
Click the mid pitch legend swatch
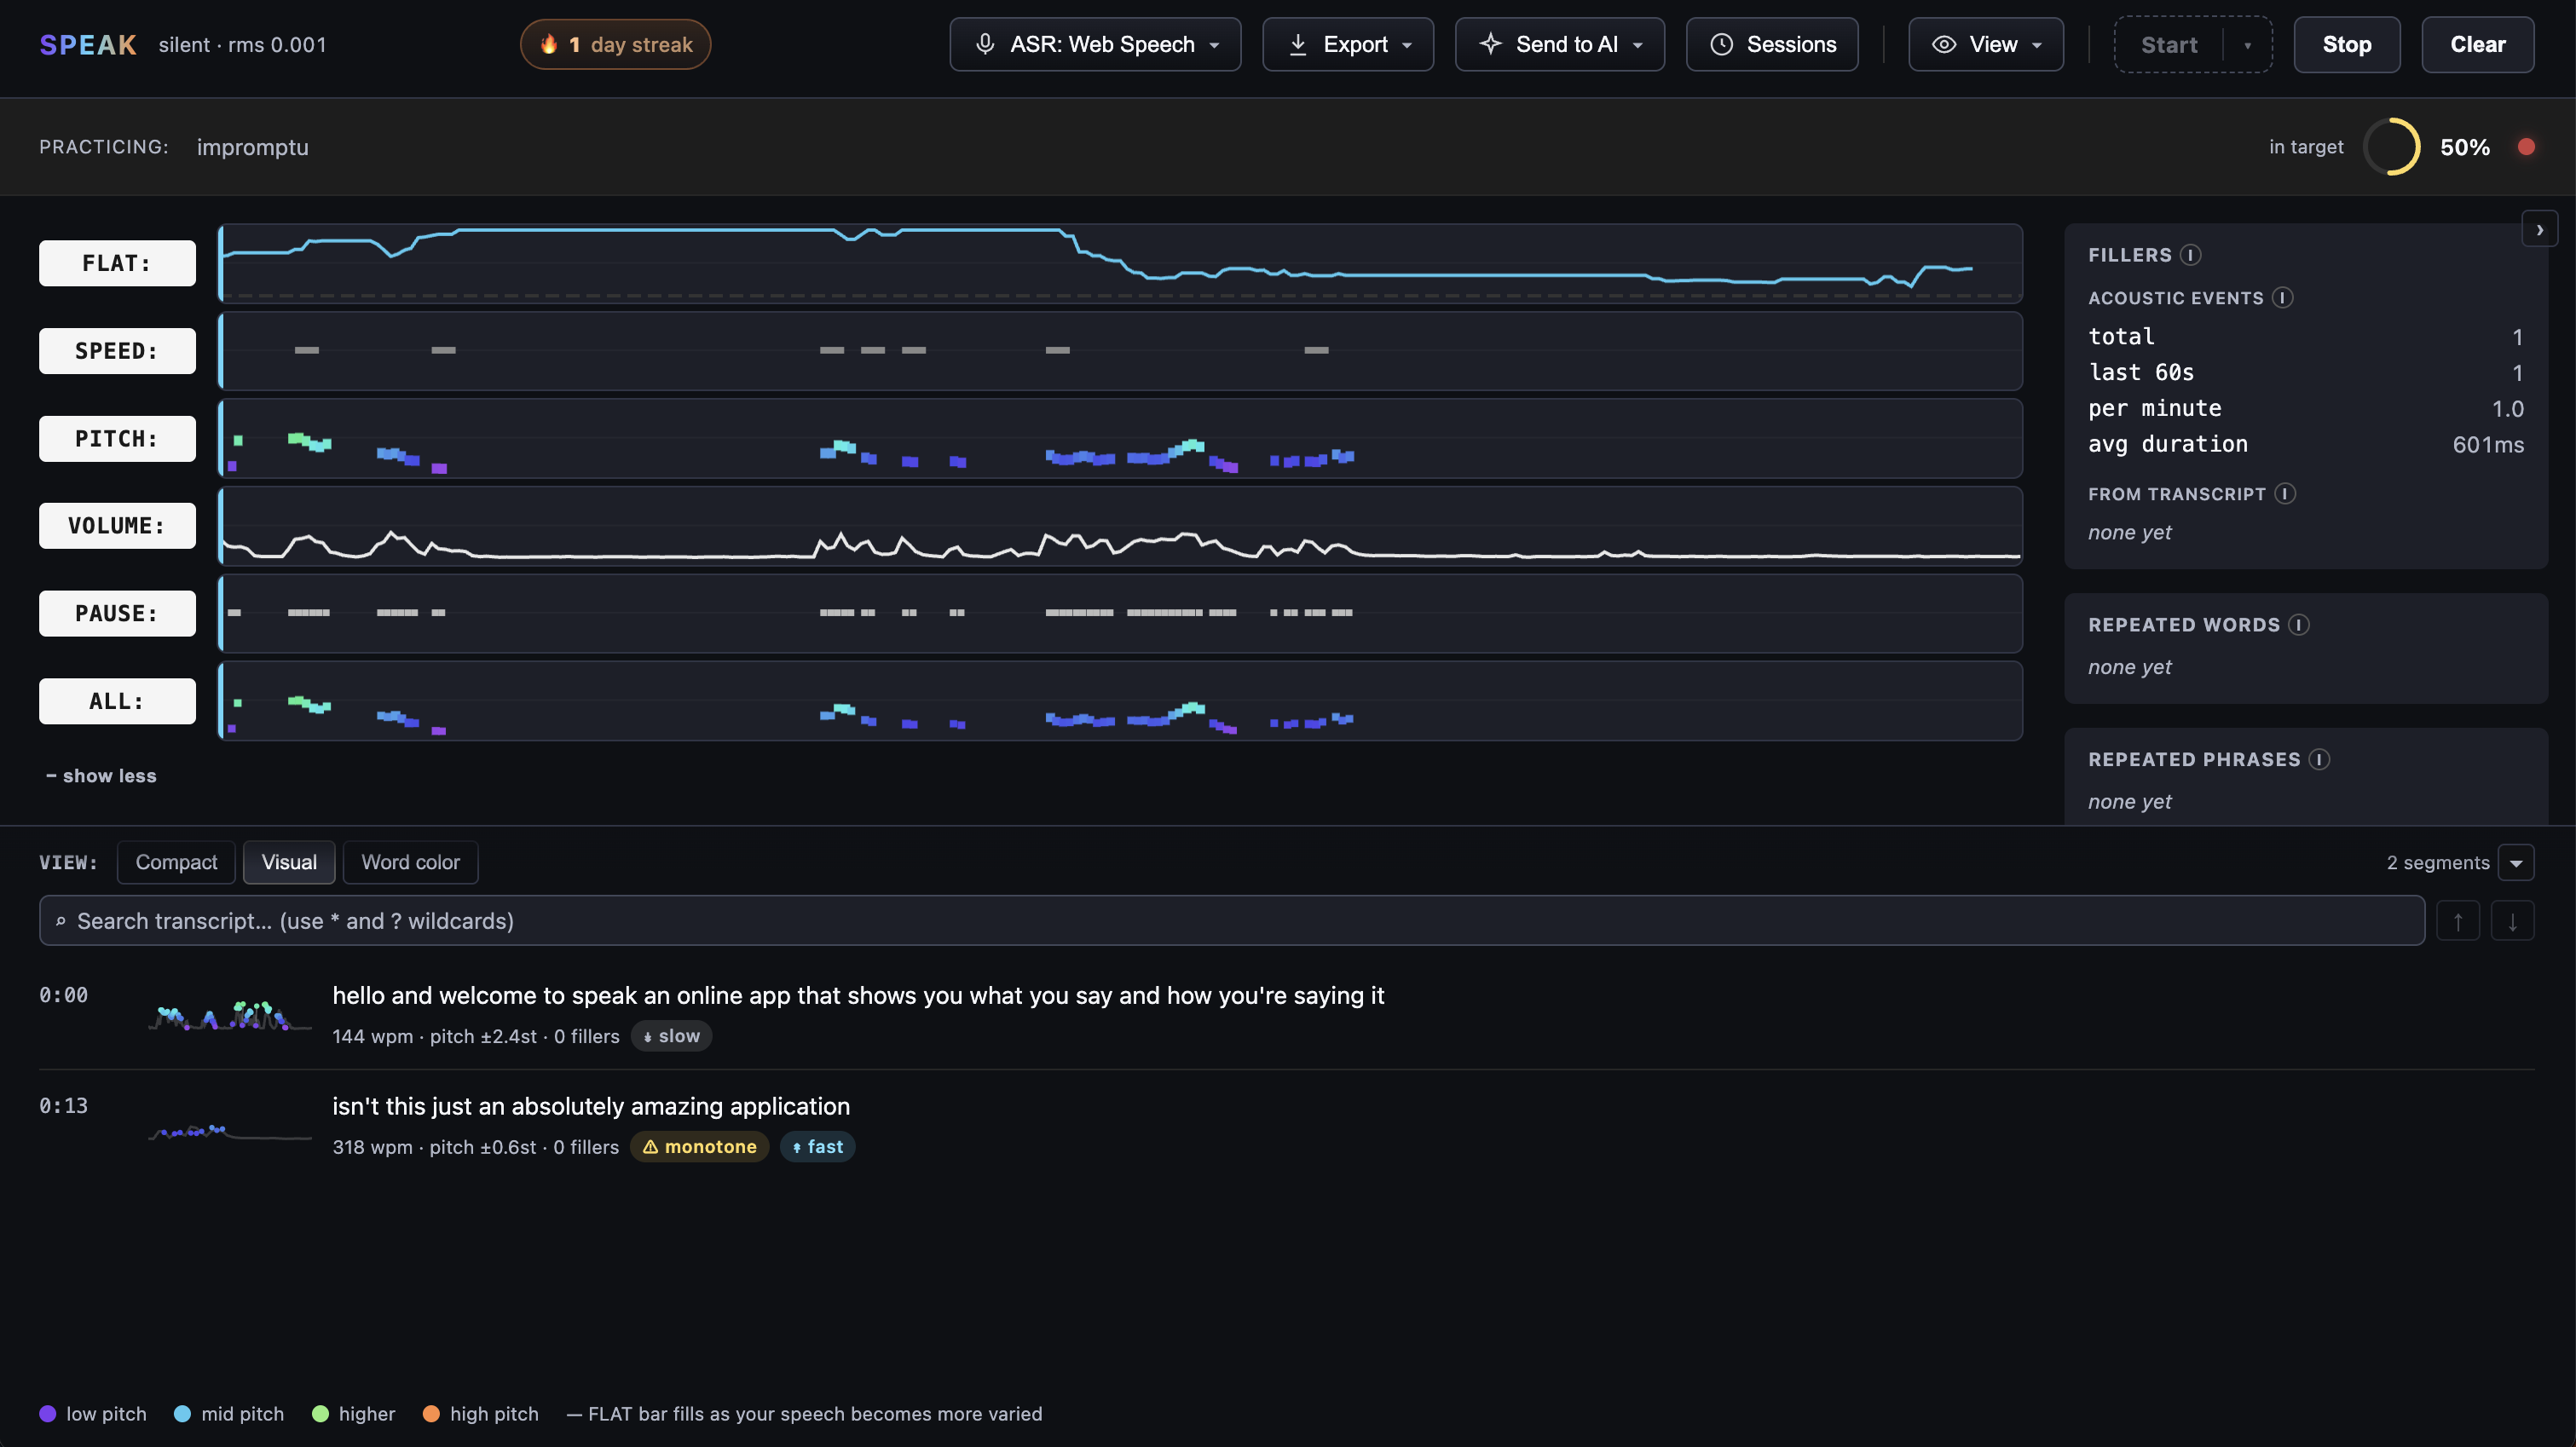click(x=182, y=1414)
